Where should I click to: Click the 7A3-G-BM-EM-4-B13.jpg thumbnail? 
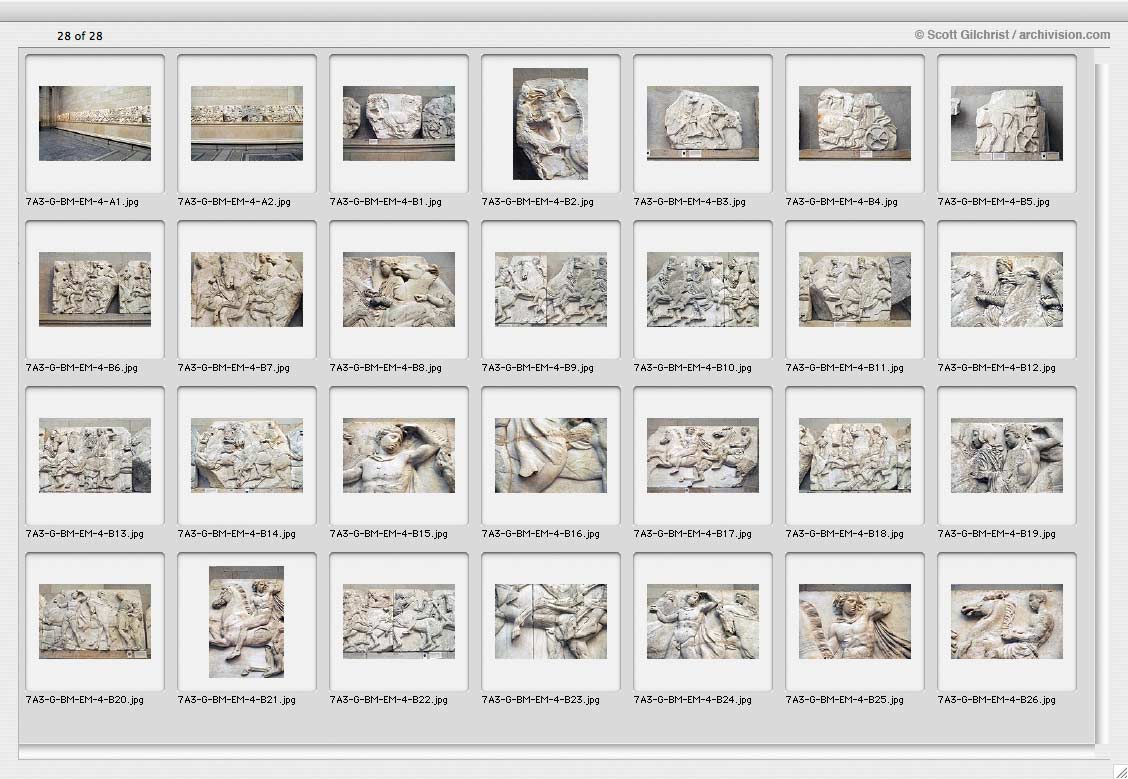coord(95,455)
